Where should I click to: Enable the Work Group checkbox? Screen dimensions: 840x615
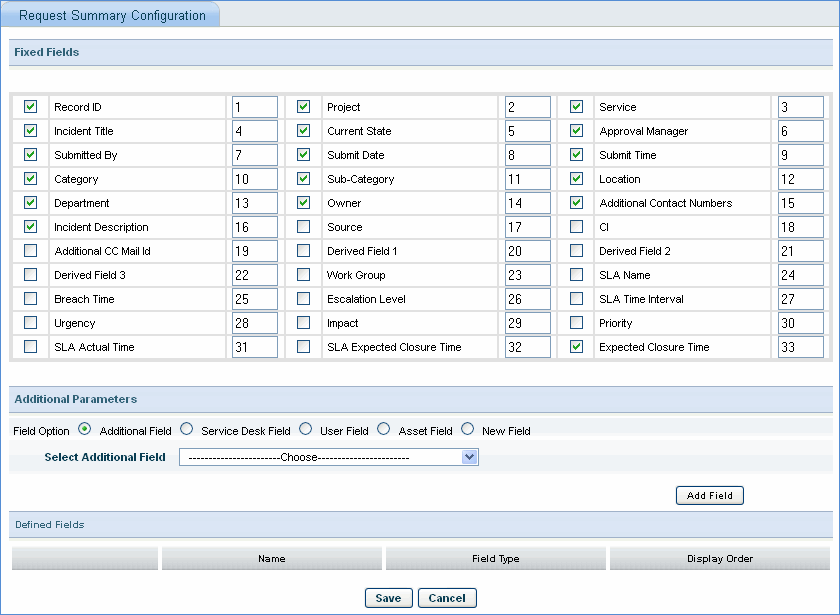click(303, 275)
